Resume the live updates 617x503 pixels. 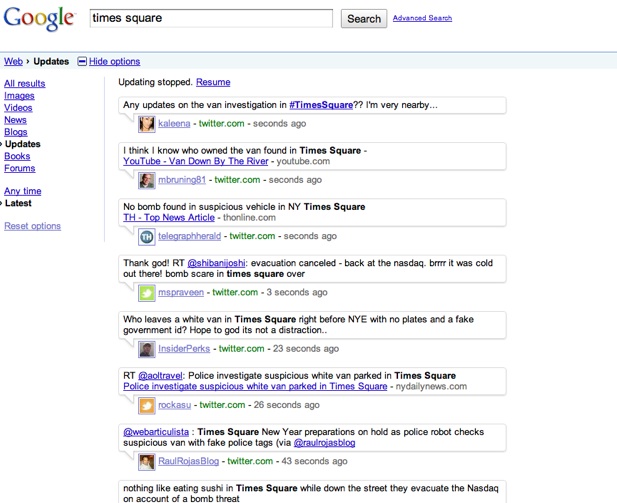(213, 82)
